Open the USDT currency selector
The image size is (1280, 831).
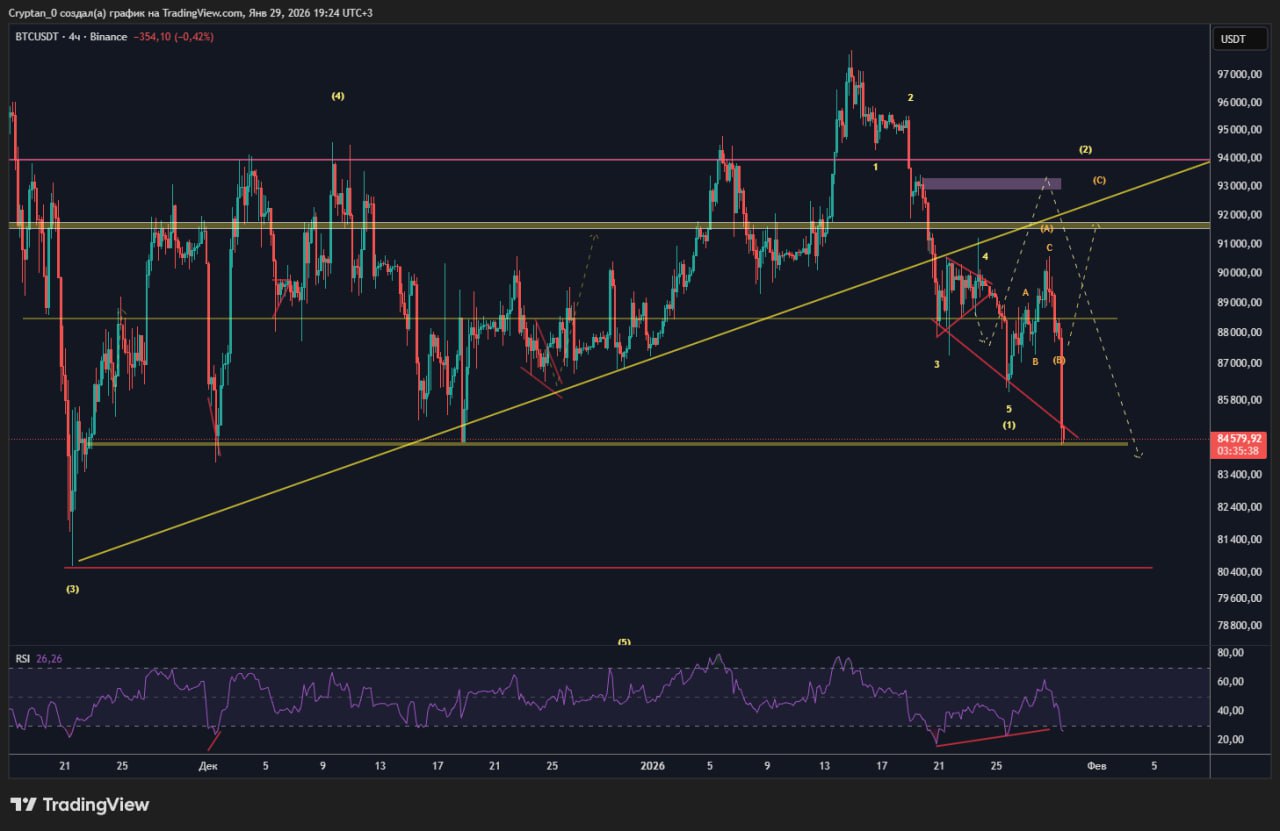(x=1231, y=39)
